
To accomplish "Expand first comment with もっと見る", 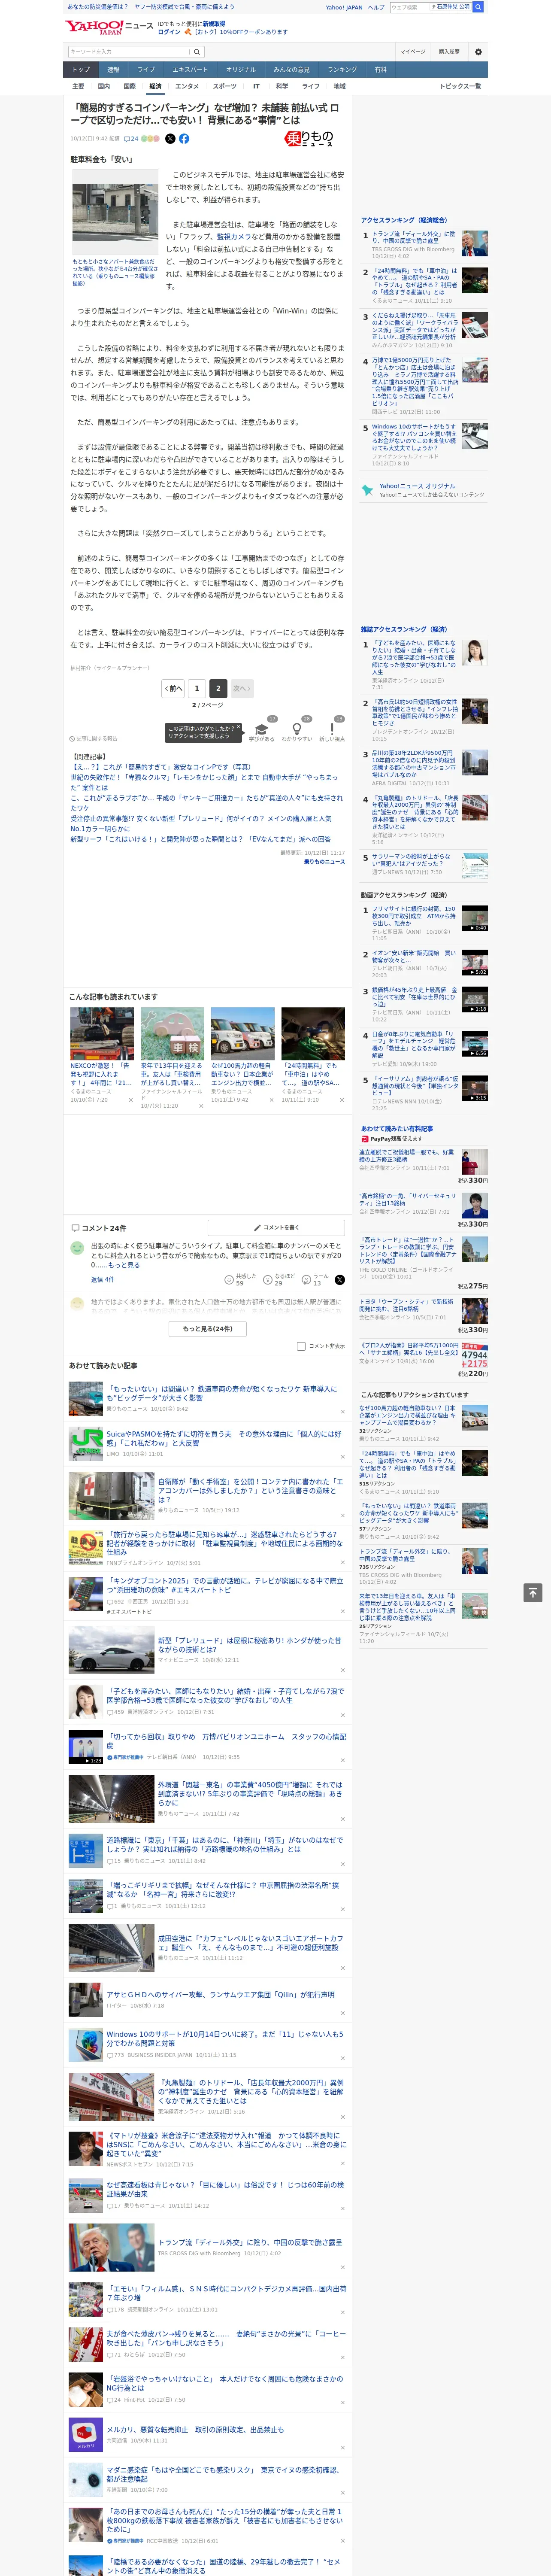I will click(x=124, y=1265).
